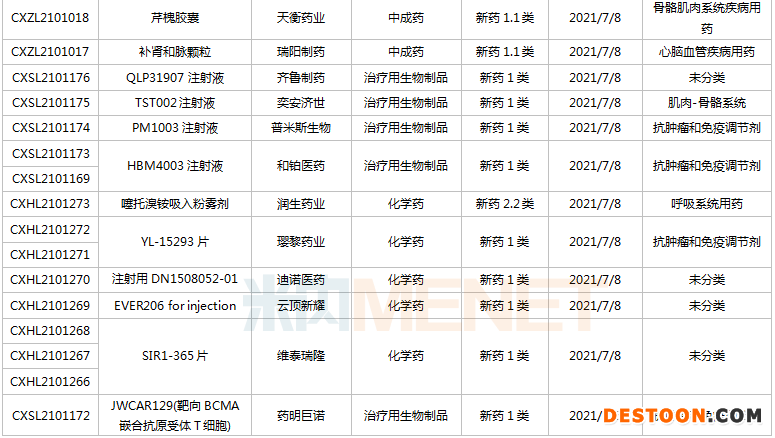The image size is (775, 438).
Task: Click 治疗用生物制品 in the 和铂医药 row
Action: tap(406, 166)
